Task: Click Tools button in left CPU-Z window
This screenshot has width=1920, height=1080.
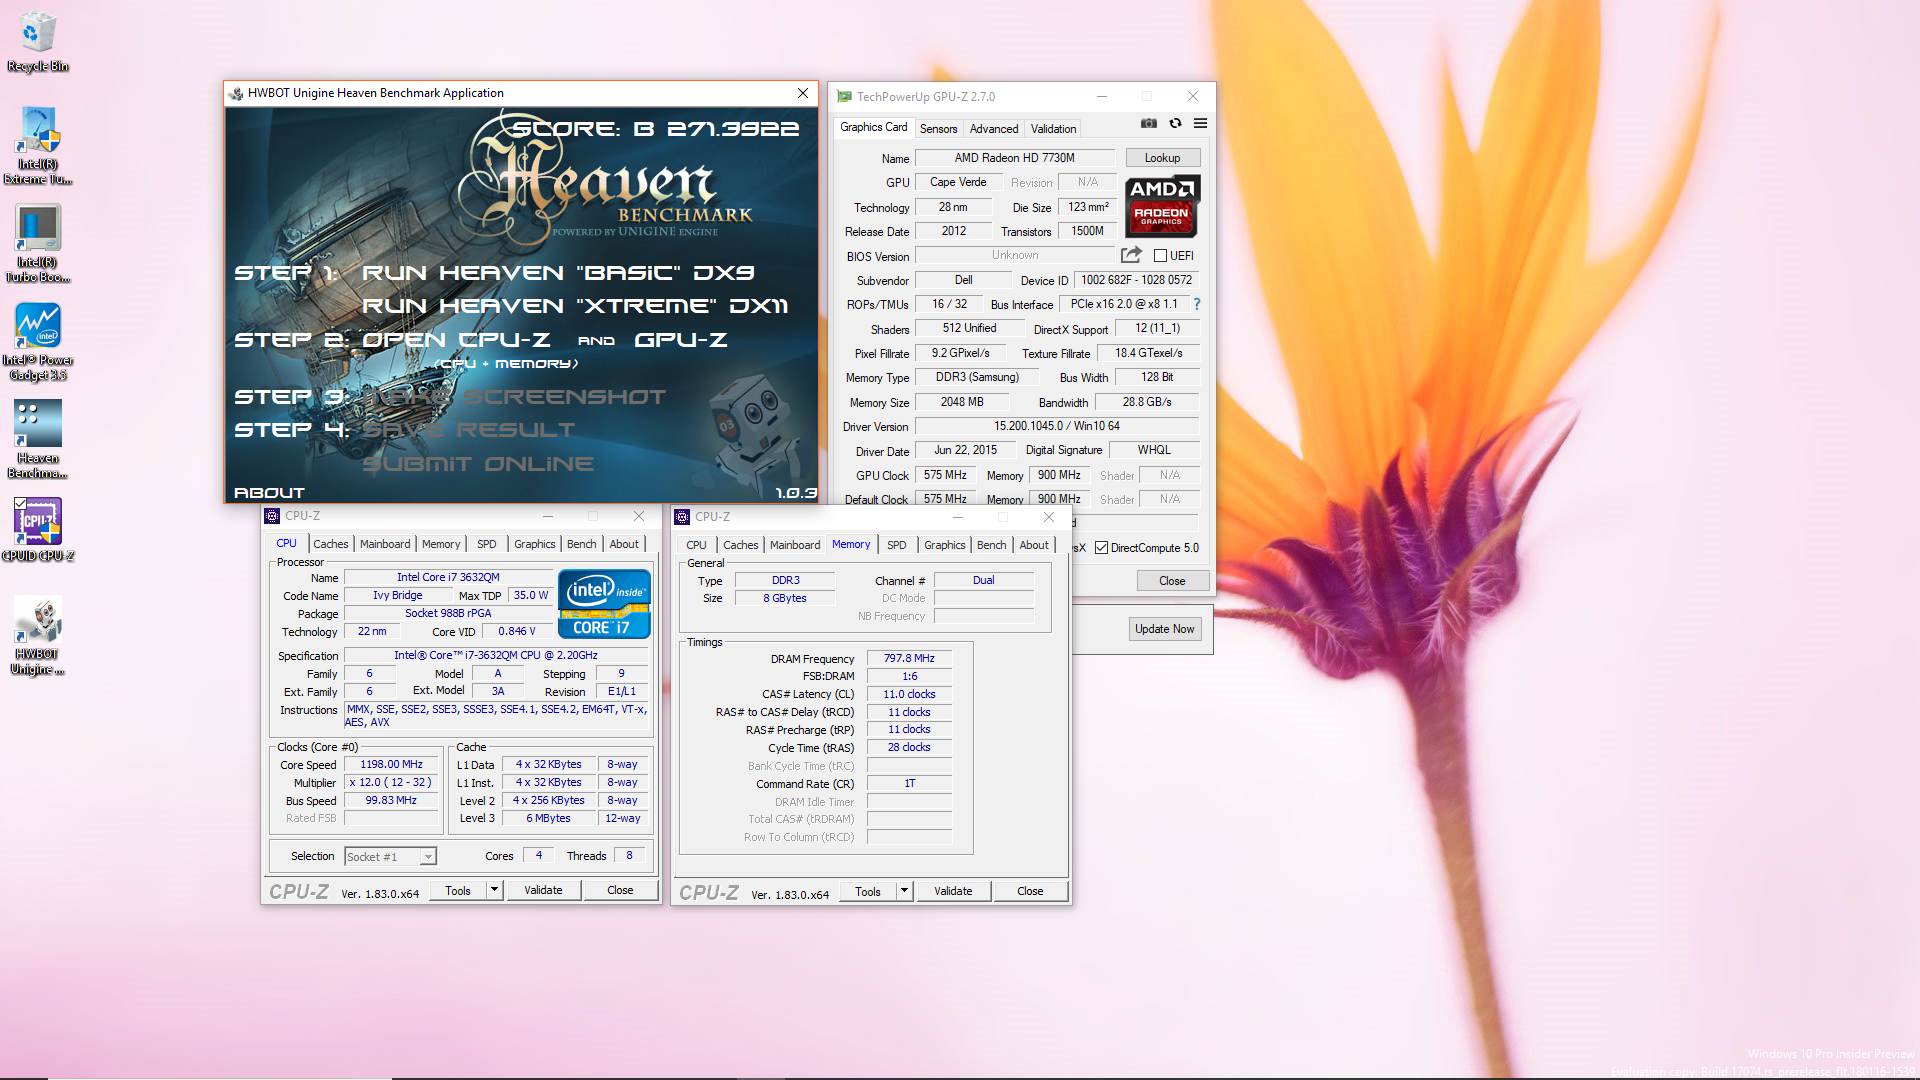Action: (458, 890)
